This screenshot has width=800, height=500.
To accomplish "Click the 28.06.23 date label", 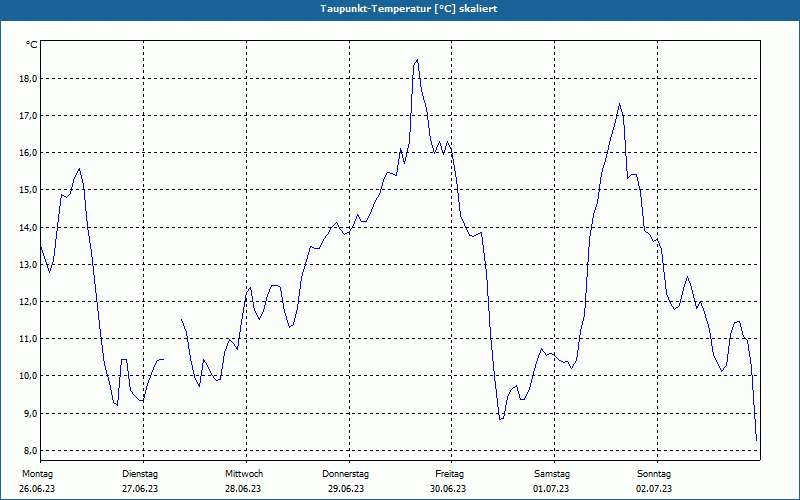I will point(243,489).
